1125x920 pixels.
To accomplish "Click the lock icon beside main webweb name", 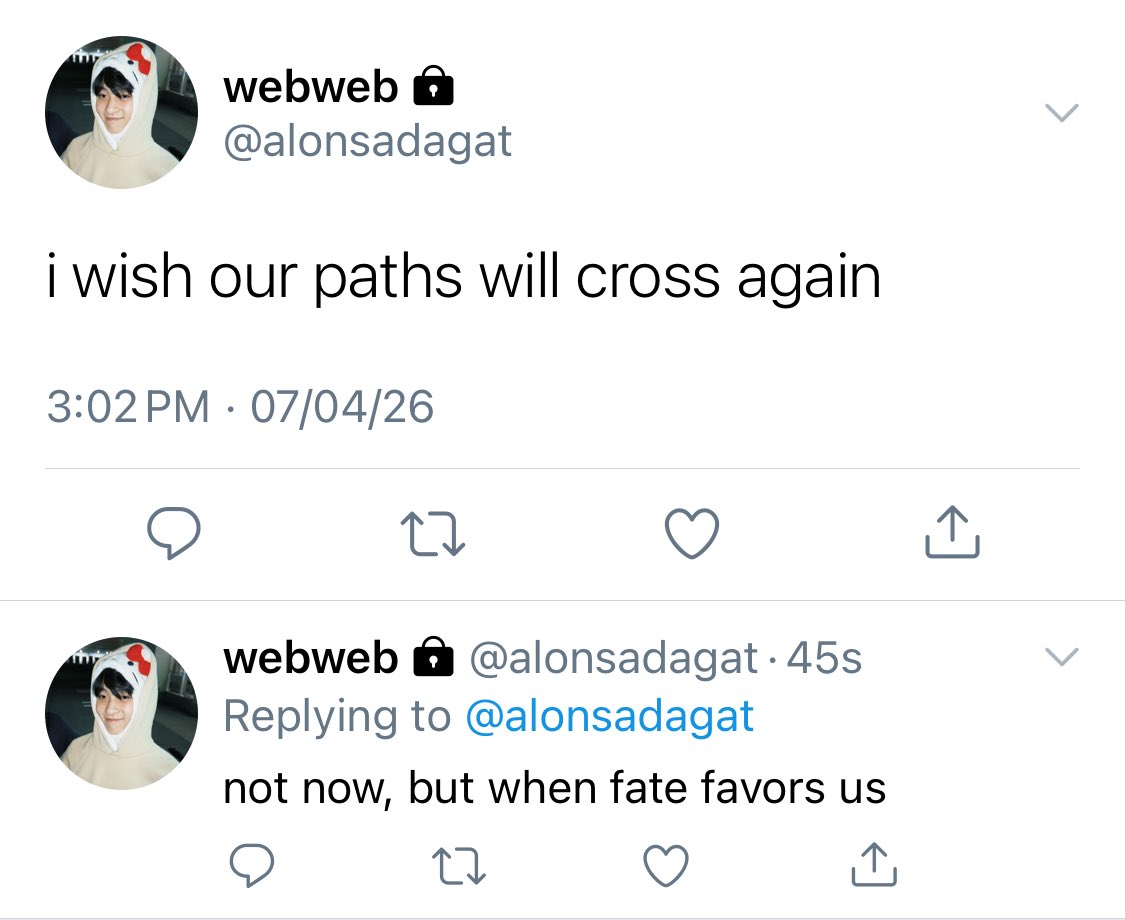I will click(x=433, y=85).
